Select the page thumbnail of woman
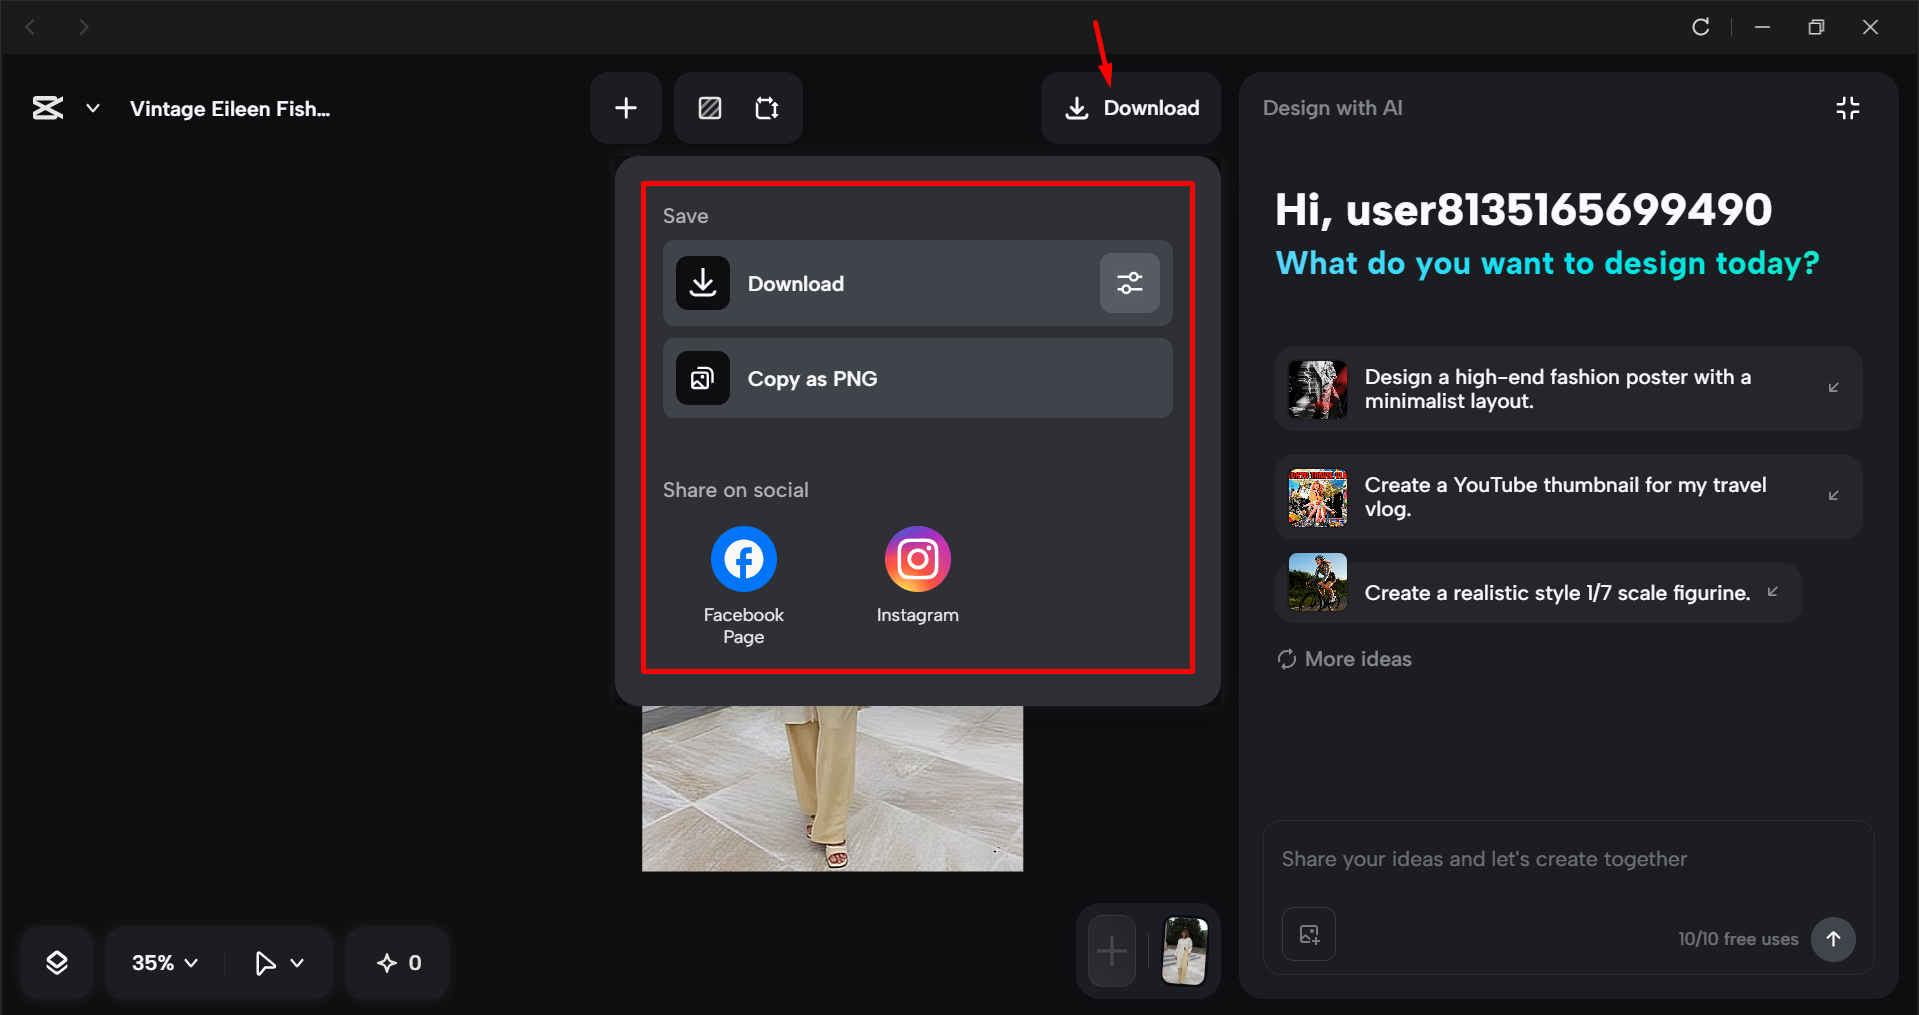The image size is (1919, 1015). [1185, 951]
